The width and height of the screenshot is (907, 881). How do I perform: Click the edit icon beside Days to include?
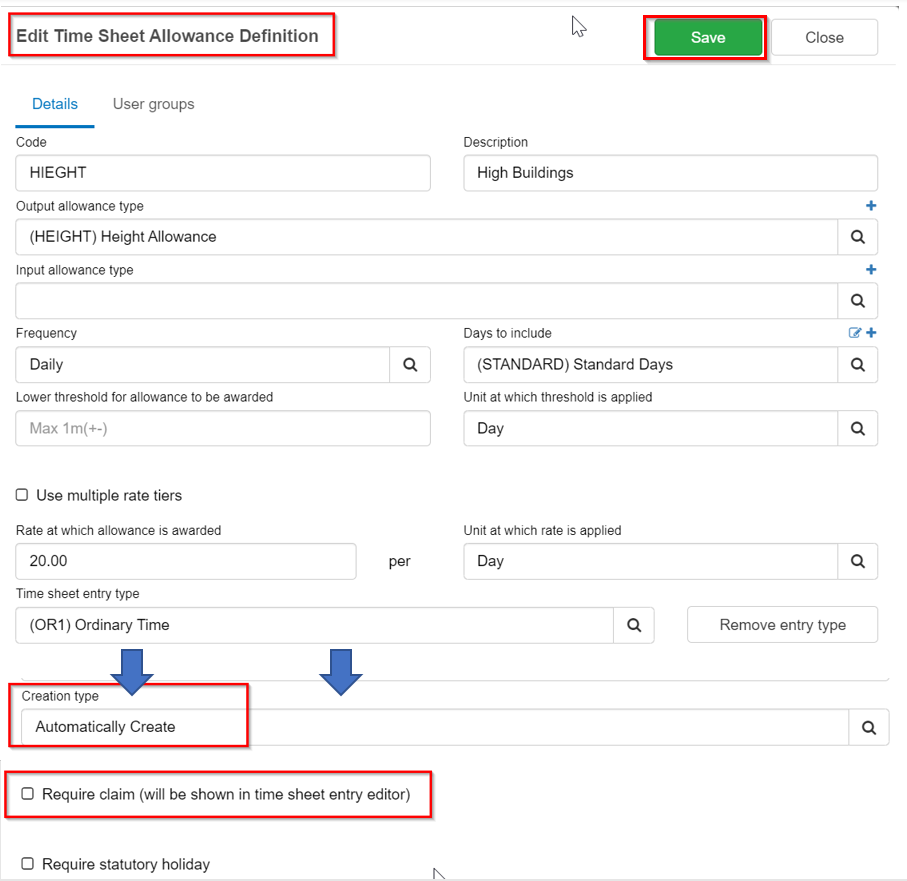point(854,333)
